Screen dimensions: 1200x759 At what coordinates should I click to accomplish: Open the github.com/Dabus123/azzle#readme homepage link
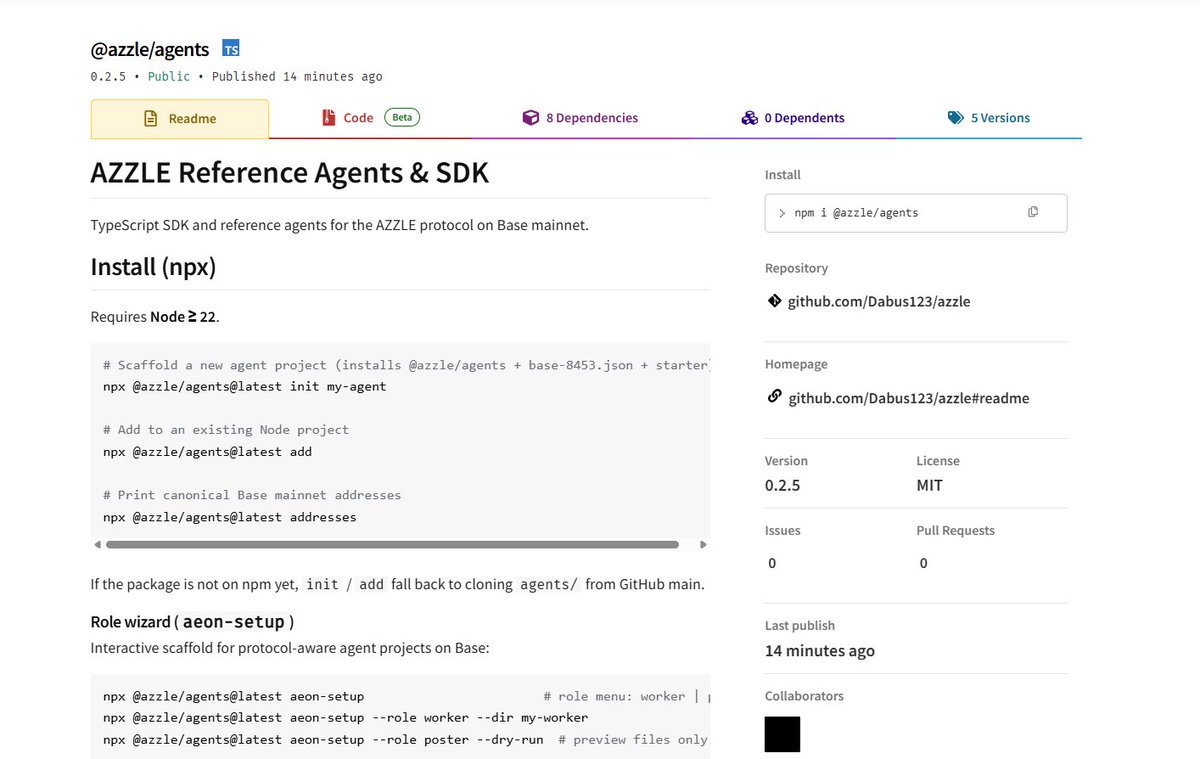909,398
